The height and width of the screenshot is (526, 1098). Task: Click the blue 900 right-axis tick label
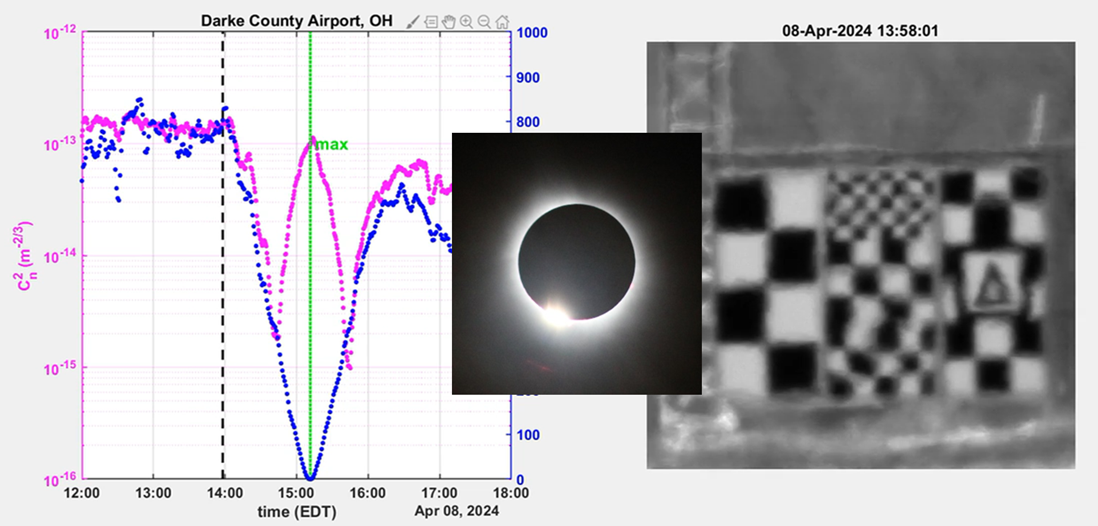[529, 78]
